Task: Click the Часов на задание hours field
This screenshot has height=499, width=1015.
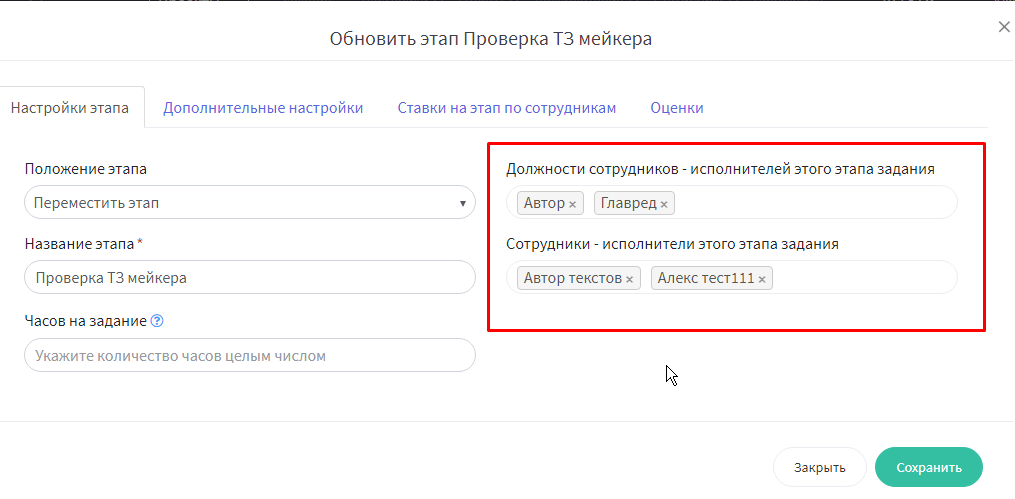Action: coord(250,355)
